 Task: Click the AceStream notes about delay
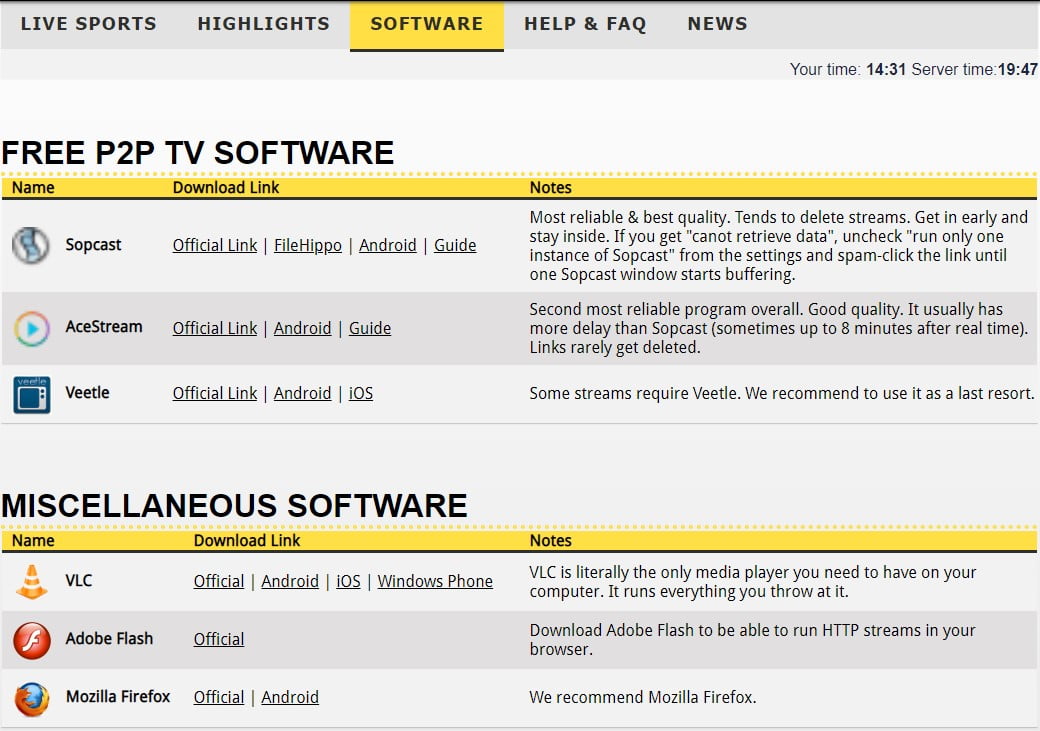(x=779, y=328)
